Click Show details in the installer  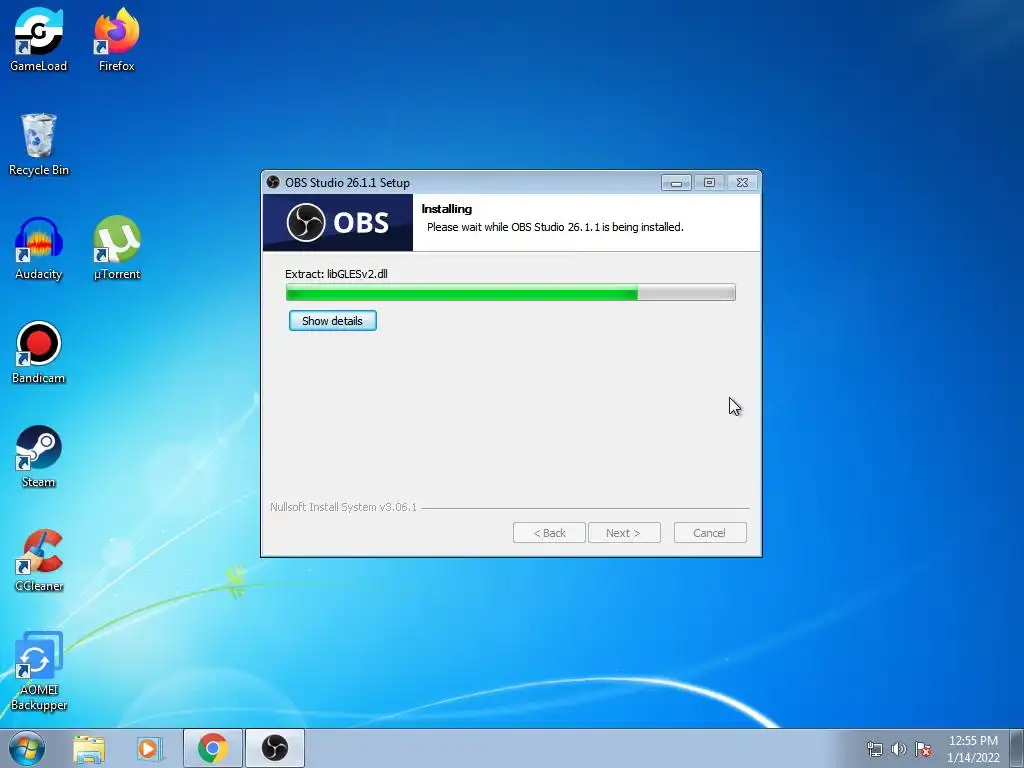pyautogui.click(x=332, y=321)
